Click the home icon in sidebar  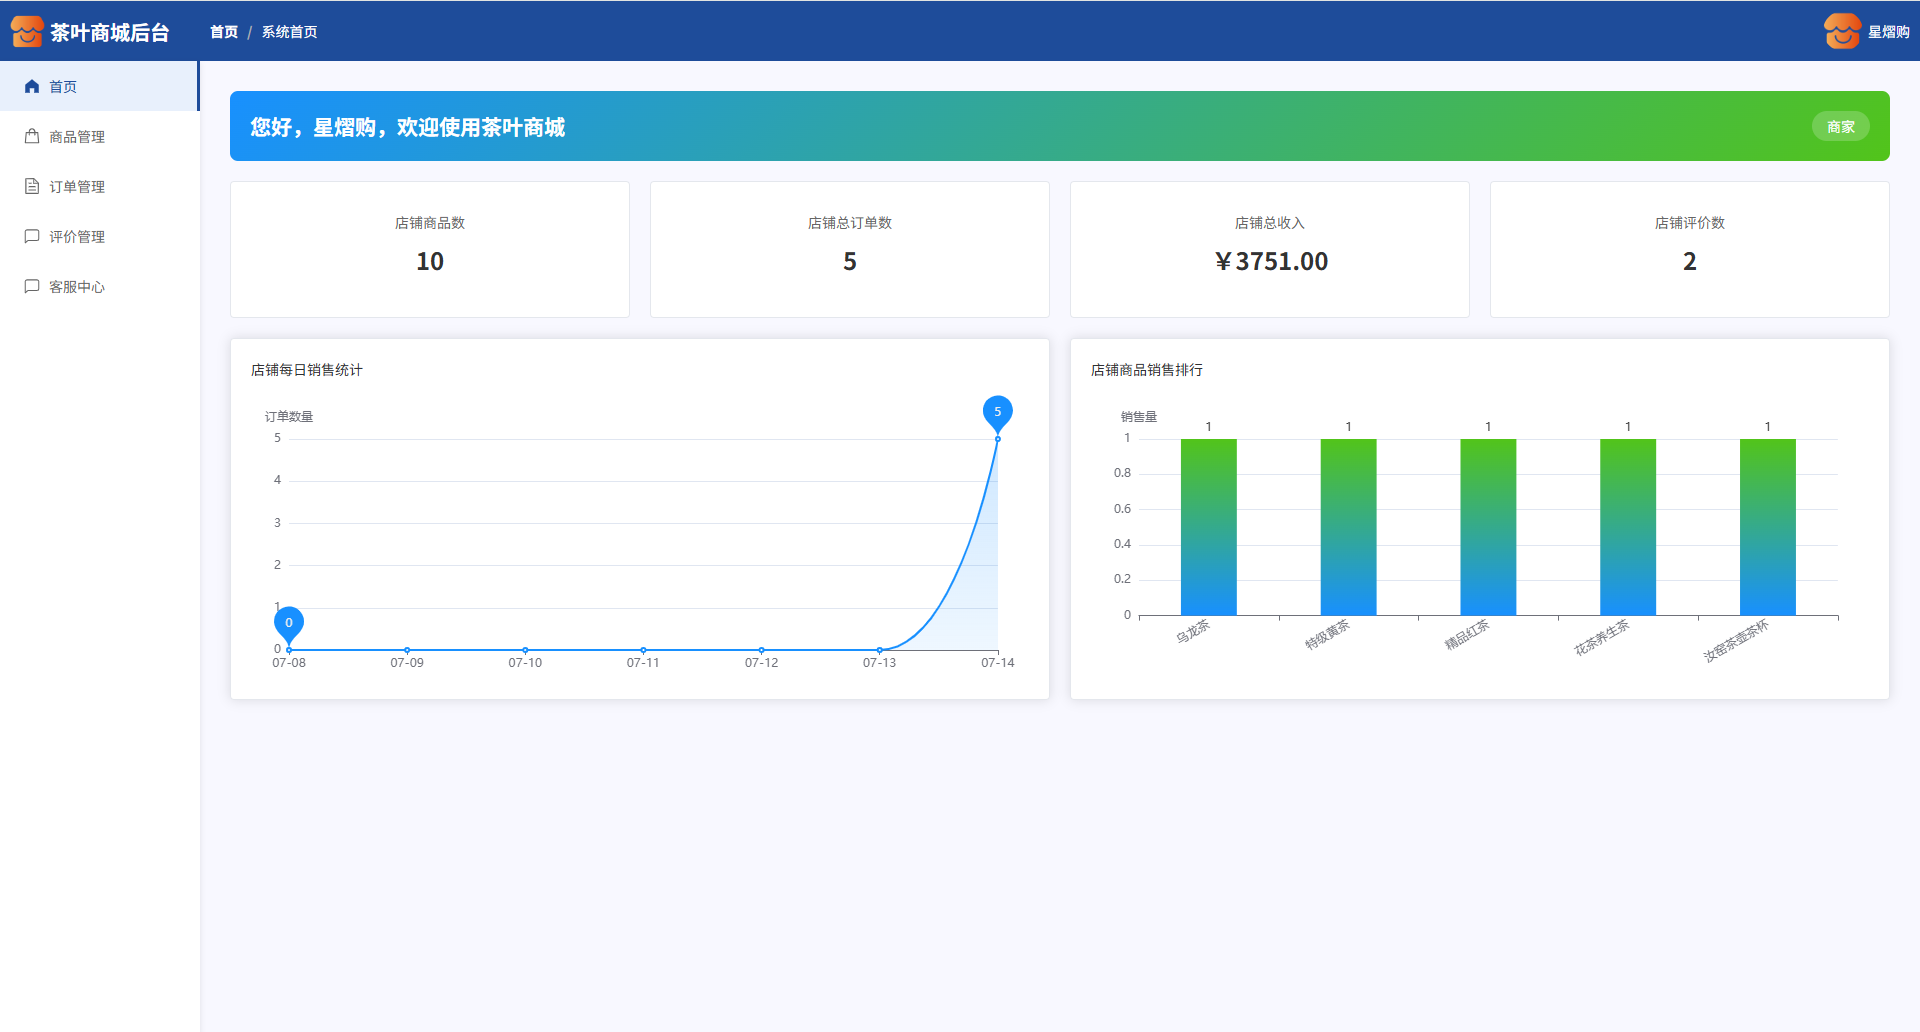pyautogui.click(x=32, y=87)
